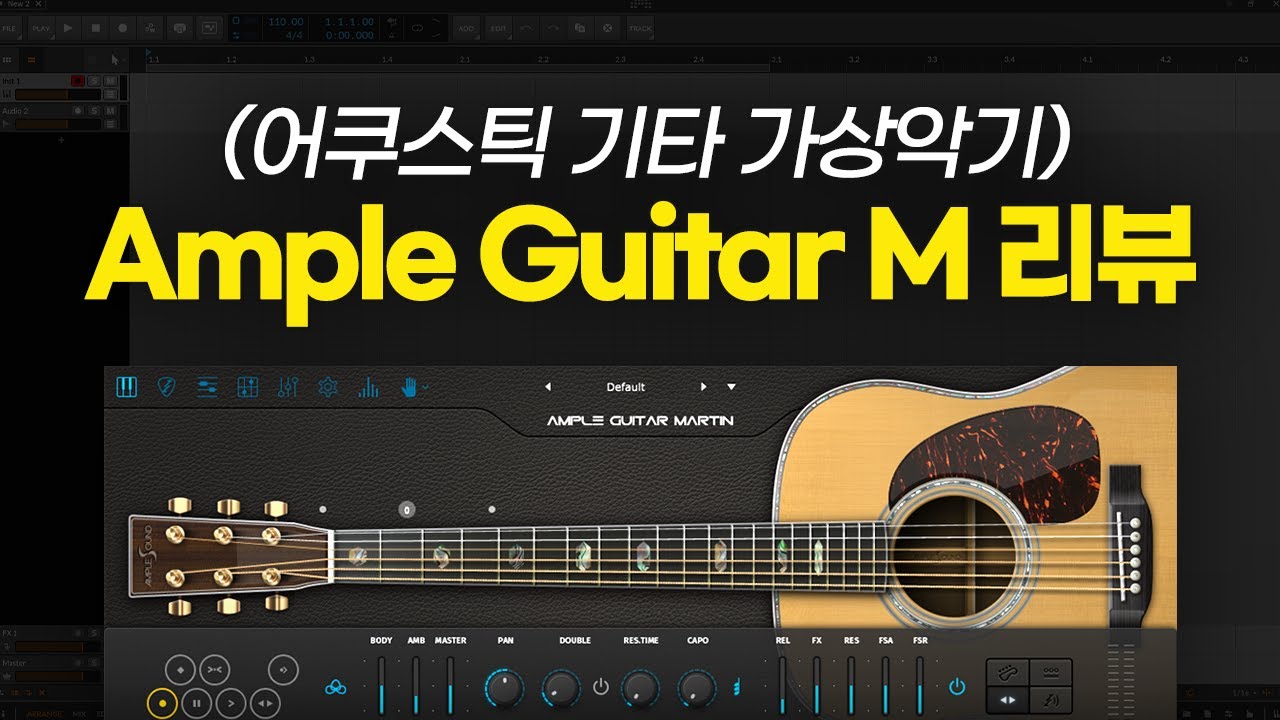Click the pause round button in plugin
1280x720 pixels.
point(197,703)
